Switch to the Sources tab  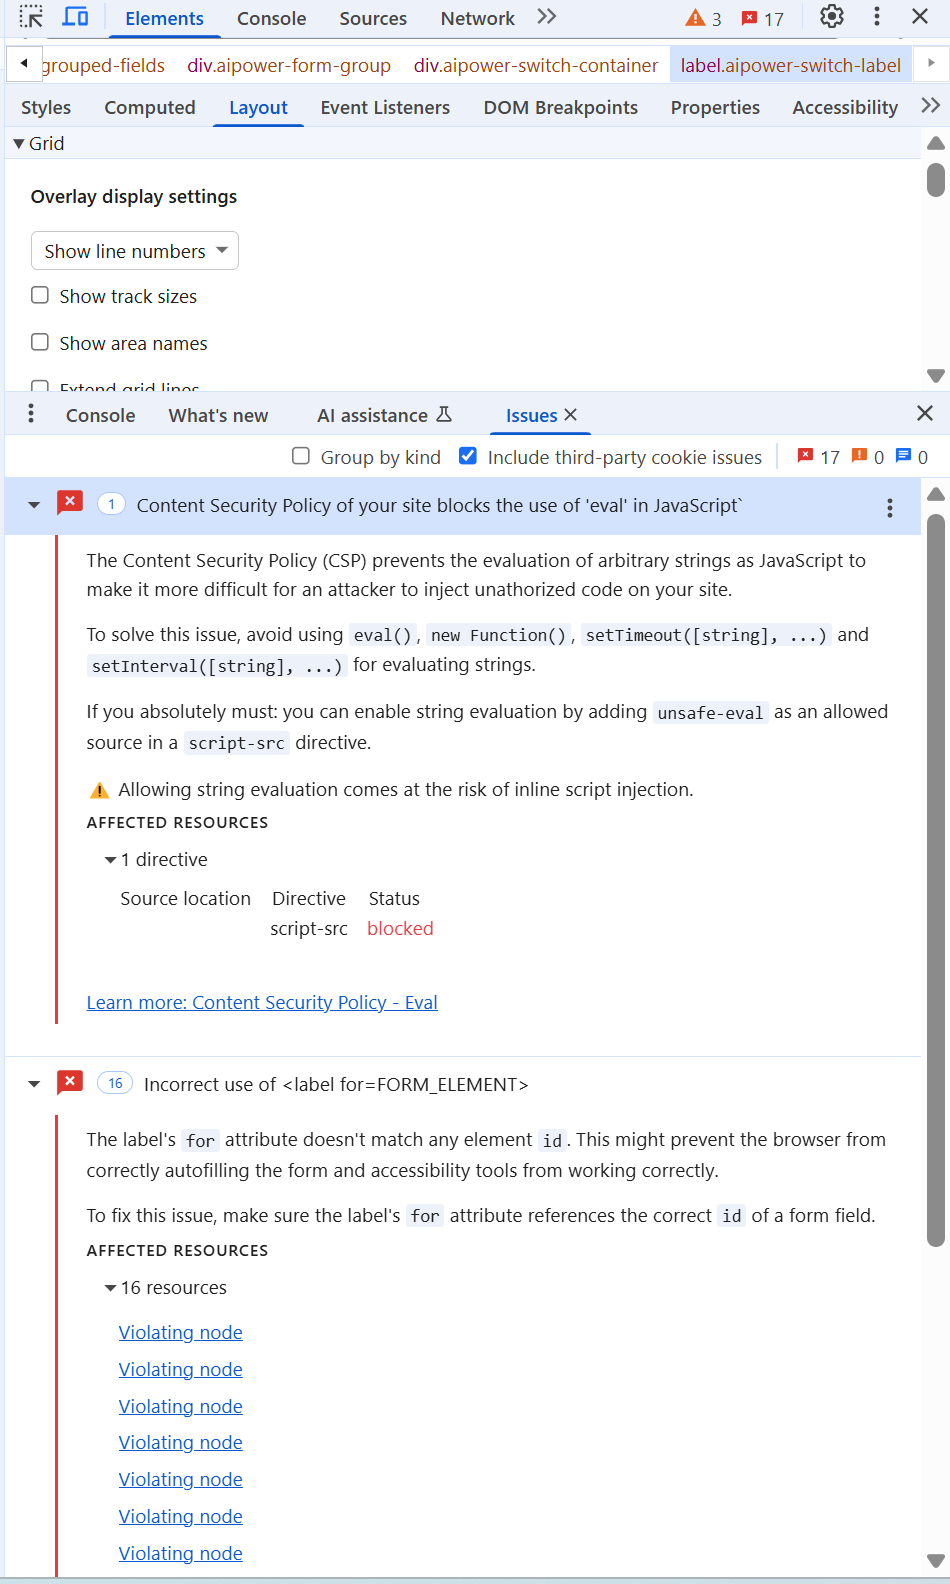click(373, 18)
